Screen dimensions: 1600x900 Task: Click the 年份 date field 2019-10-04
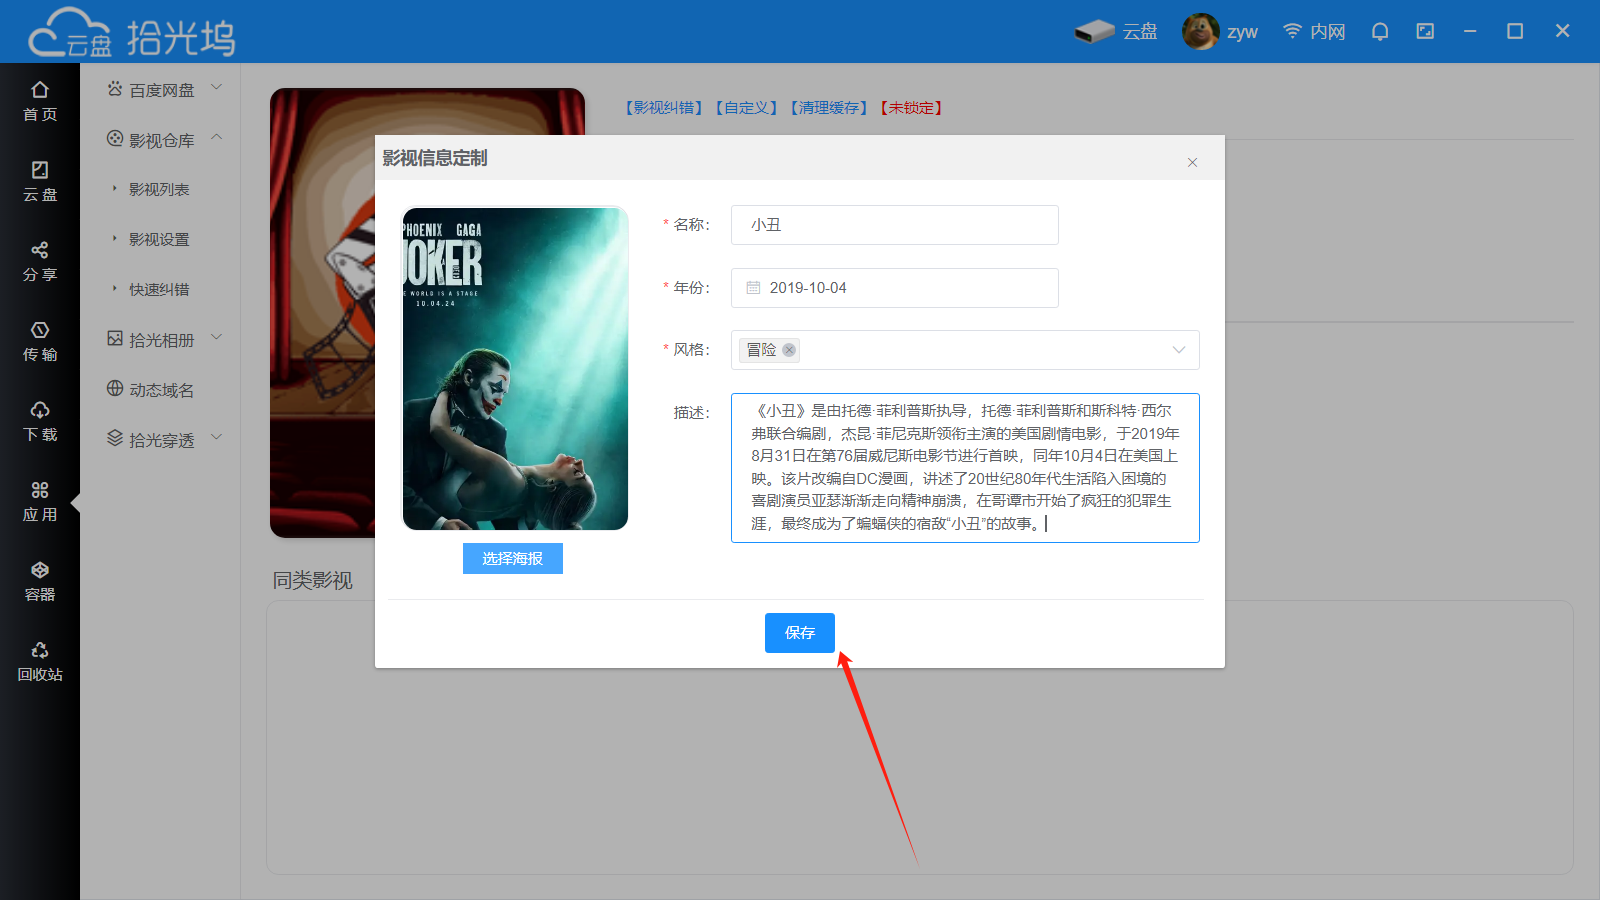895,288
